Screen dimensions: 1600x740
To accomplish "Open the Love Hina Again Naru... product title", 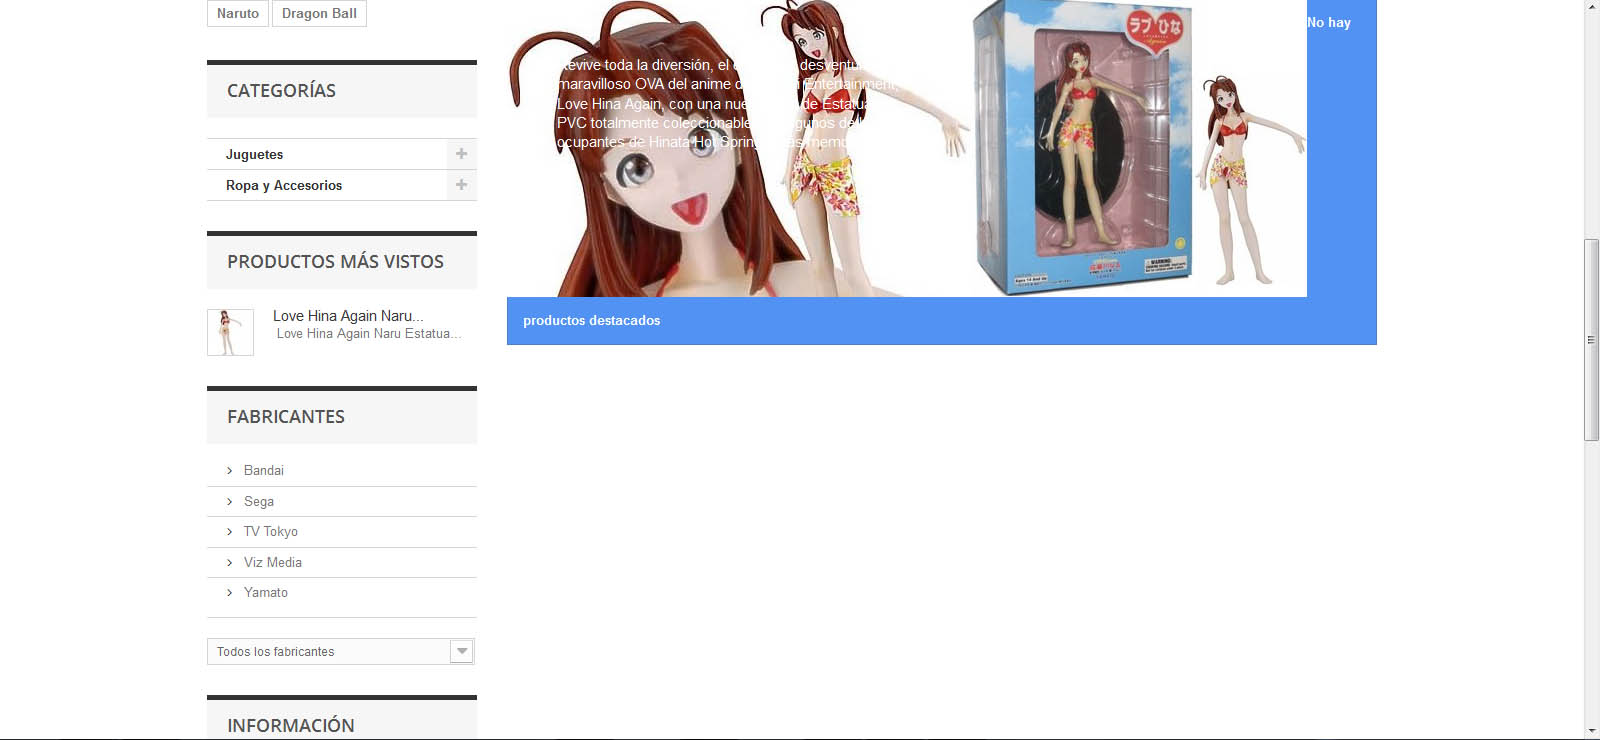I will (x=348, y=316).
